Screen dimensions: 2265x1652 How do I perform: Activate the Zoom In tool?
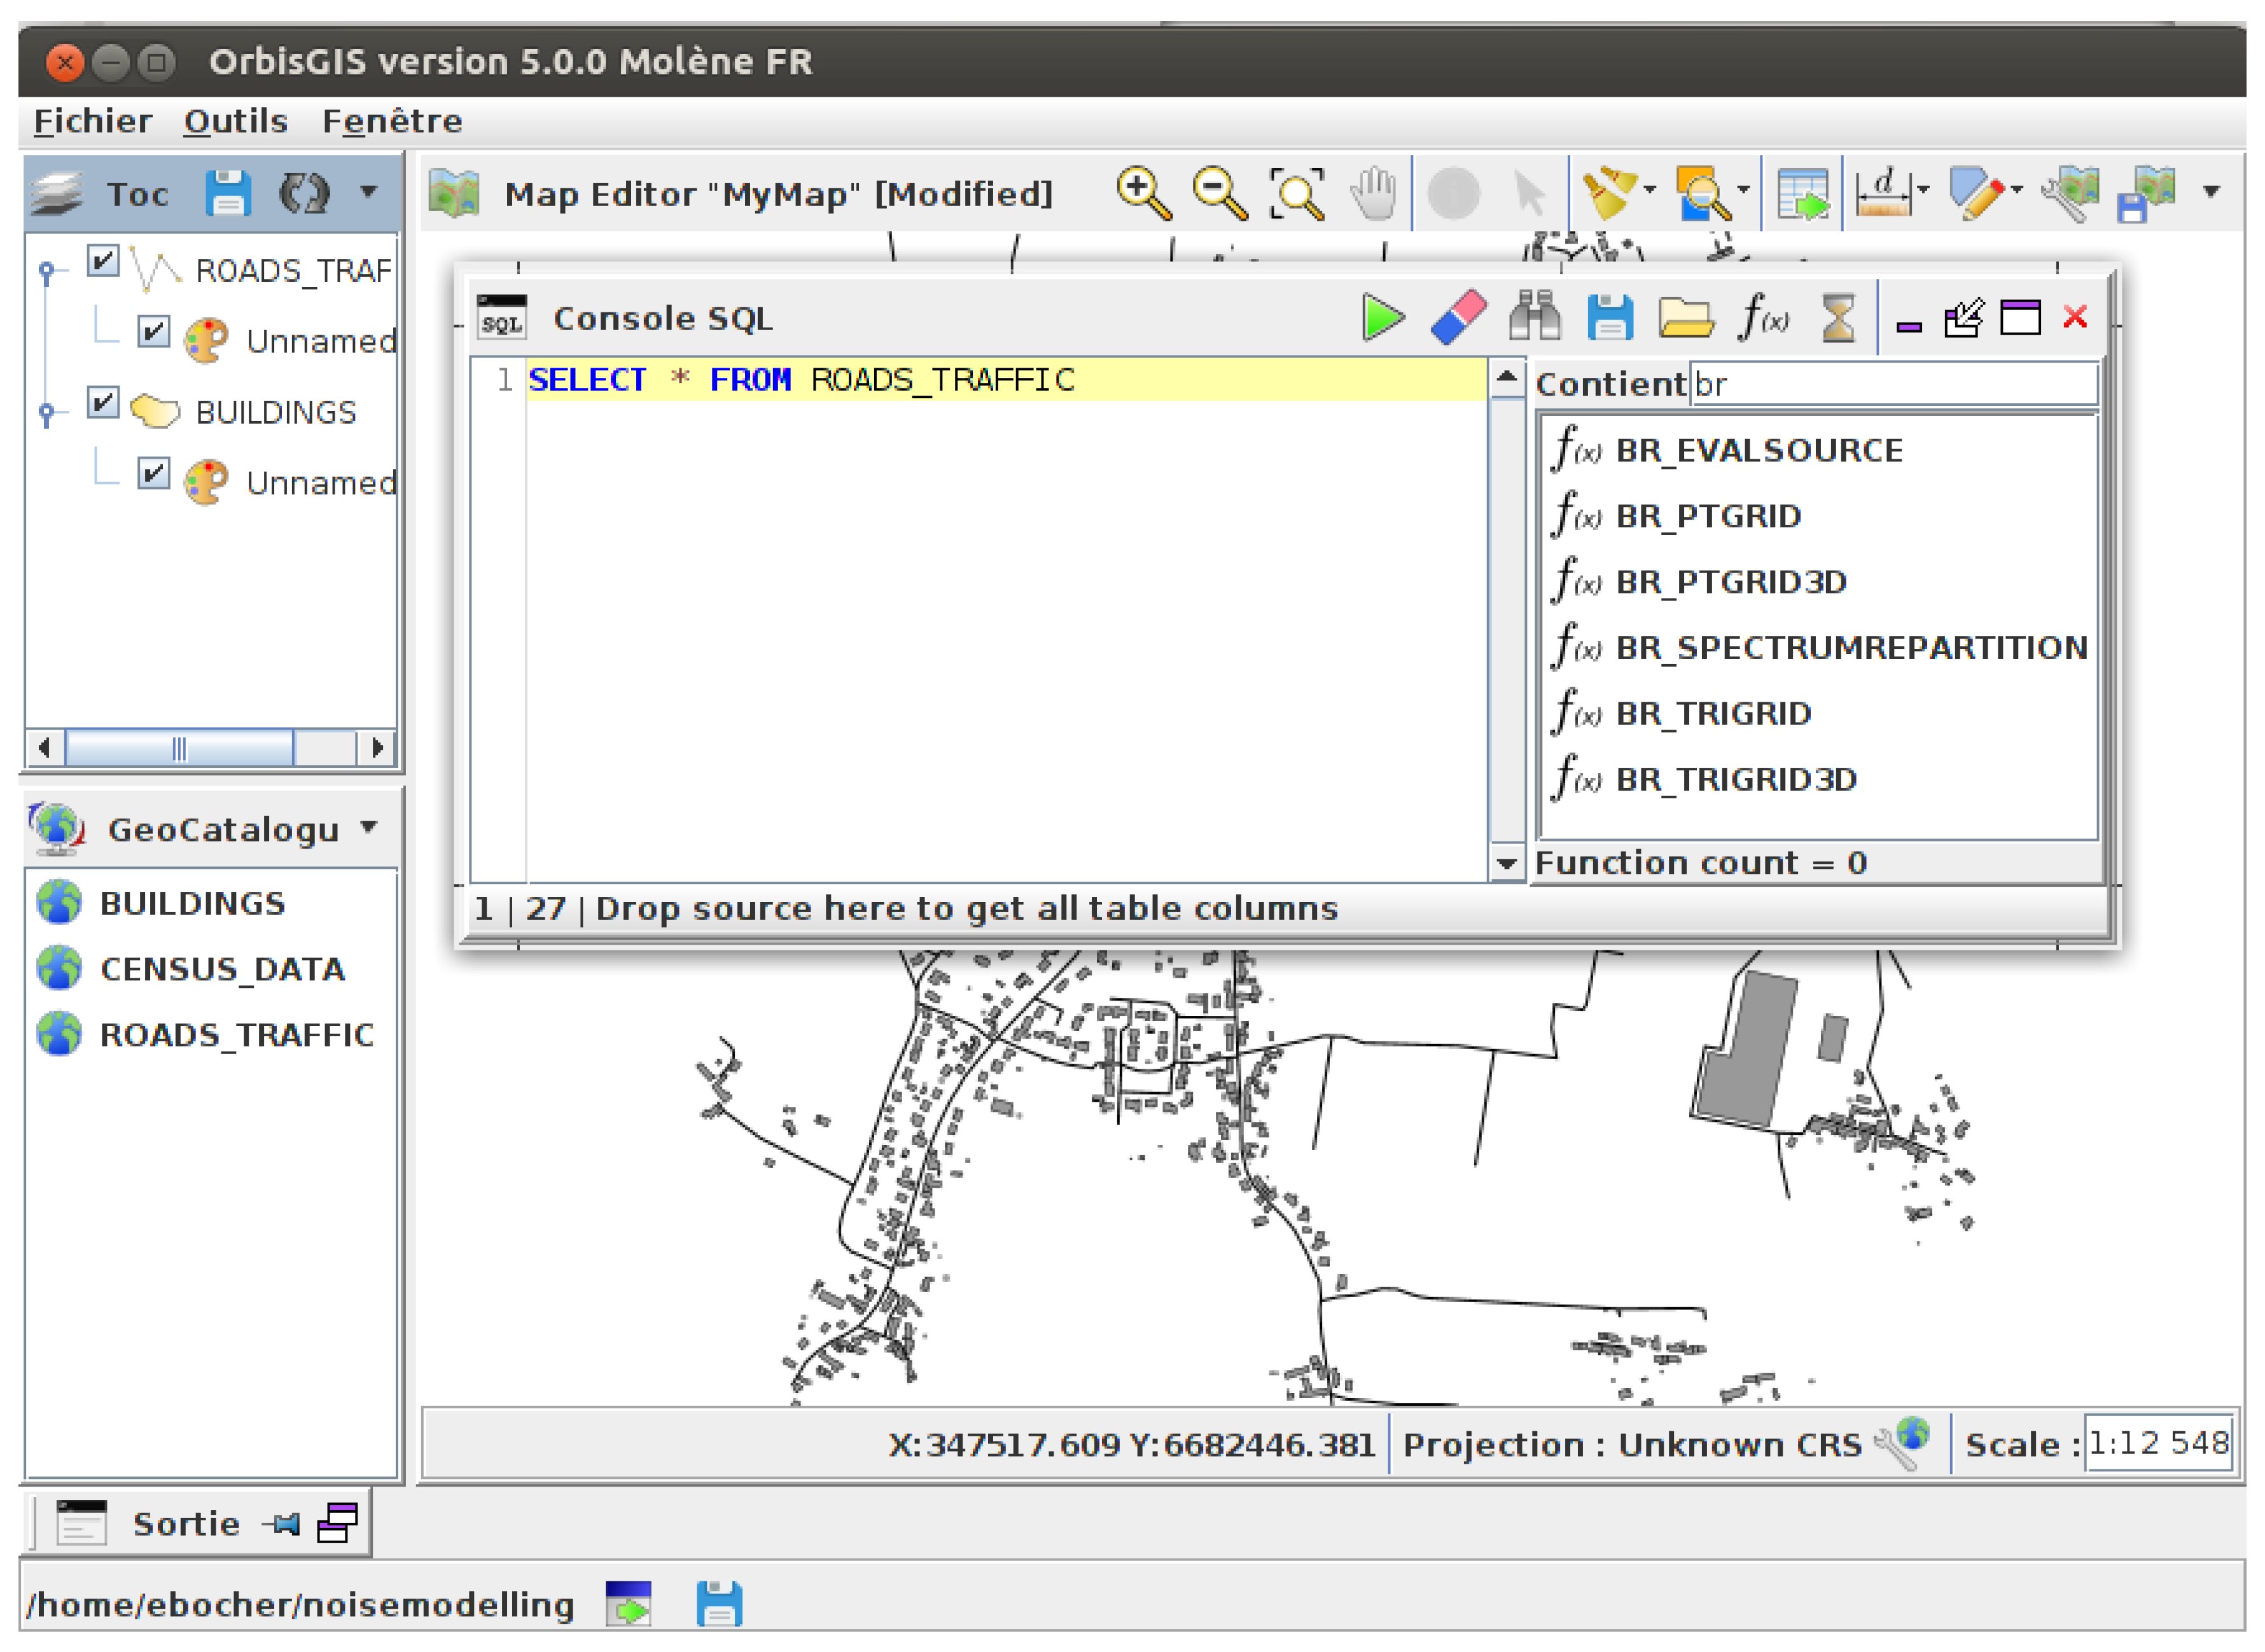(x=1143, y=193)
